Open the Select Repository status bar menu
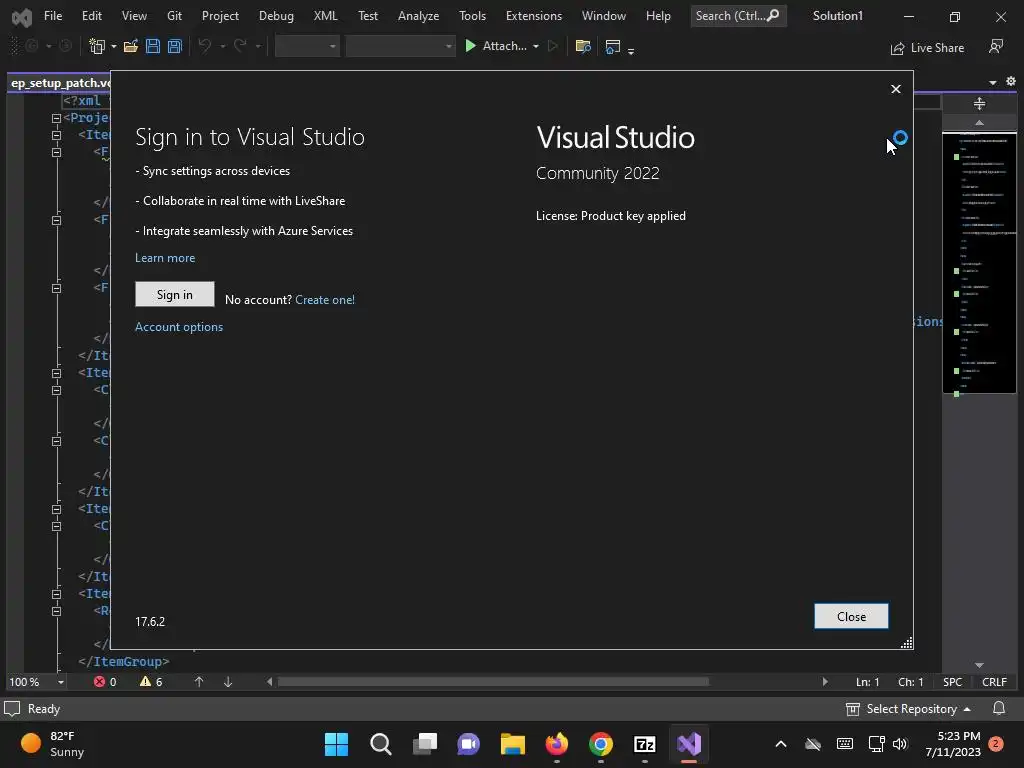The image size is (1024, 768). click(908, 709)
